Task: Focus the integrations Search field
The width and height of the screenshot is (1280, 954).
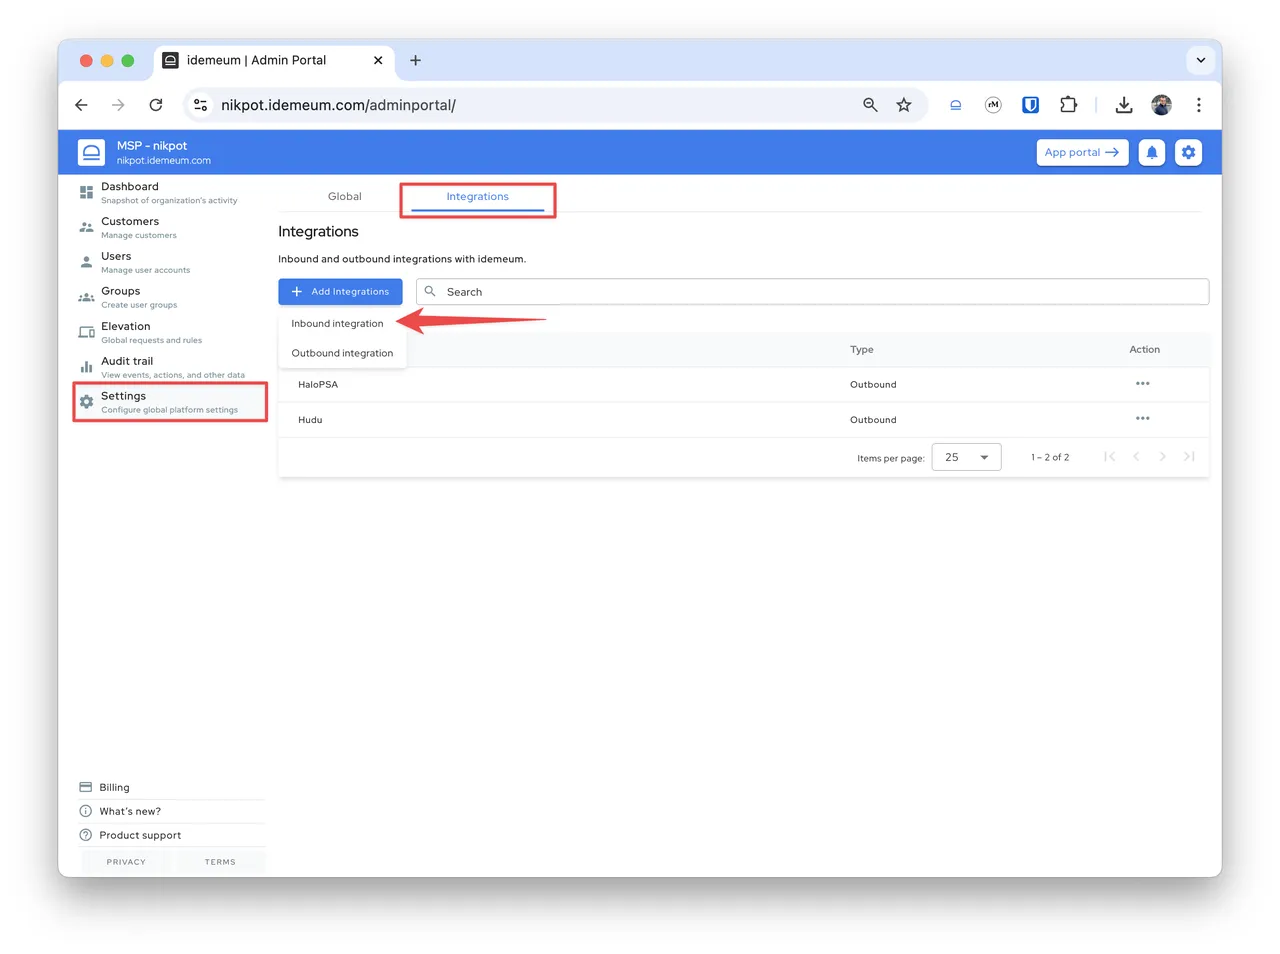Action: point(812,292)
